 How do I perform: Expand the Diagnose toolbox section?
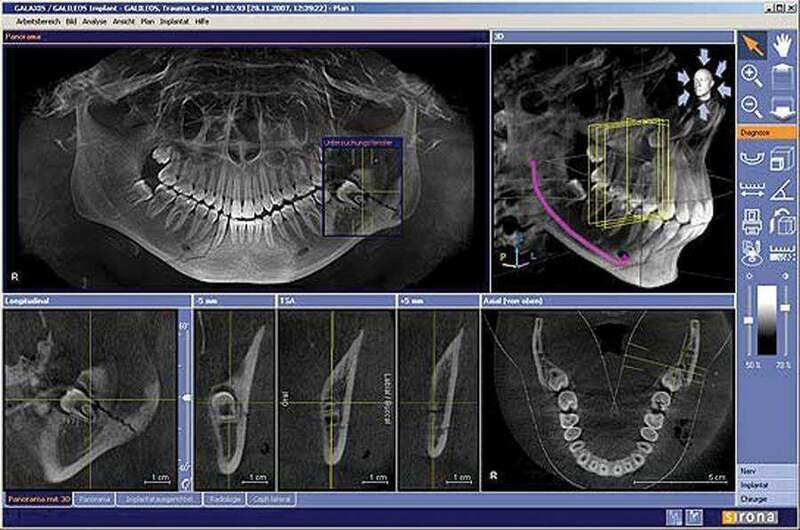(766, 133)
